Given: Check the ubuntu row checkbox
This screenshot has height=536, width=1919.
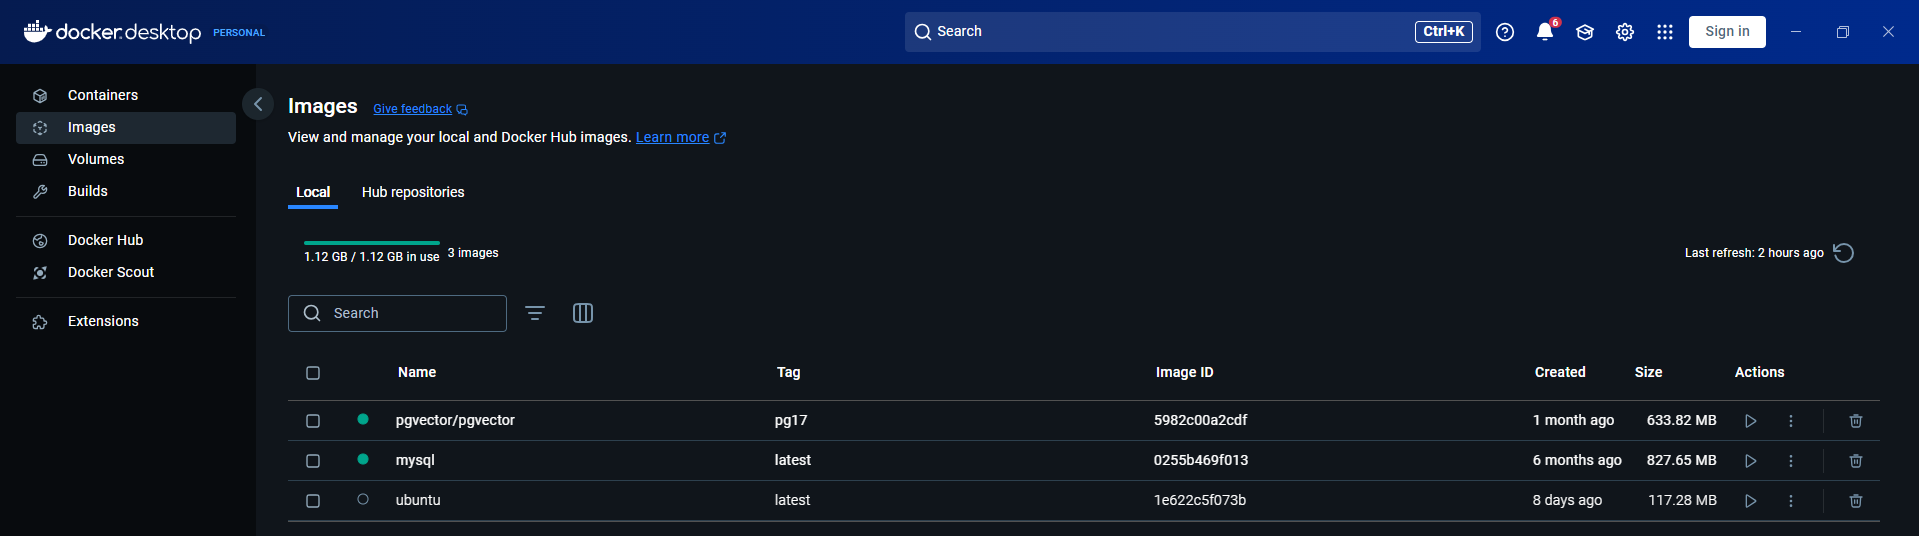Looking at the screenshot, I should click(313, 501).
